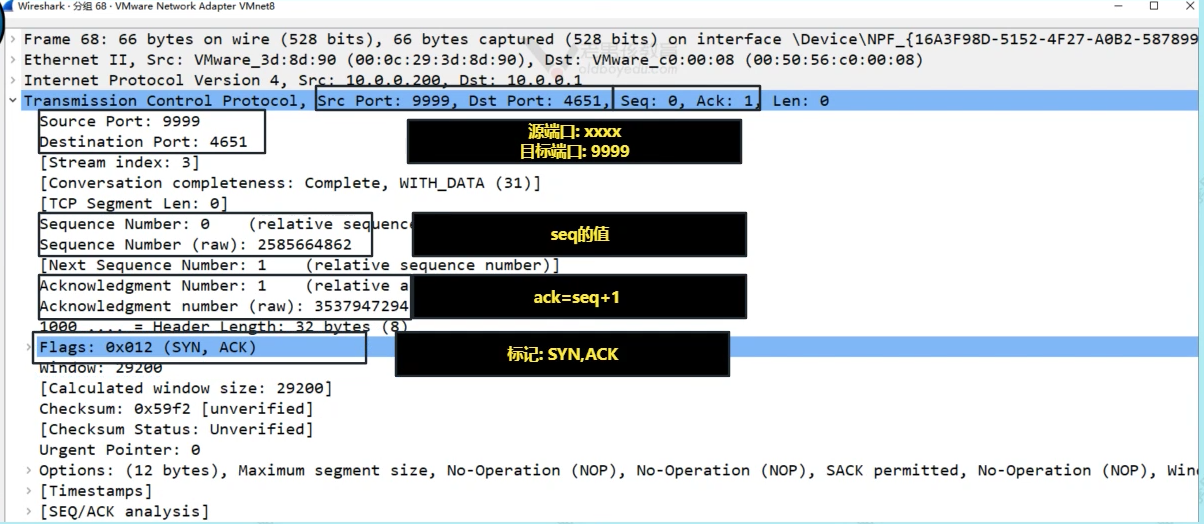Image resolution: width=1204 pixels, height=524 pixels.
Task: Select the Flags: 0x012 (SYN, ACK) row
Action: point(148,347)
